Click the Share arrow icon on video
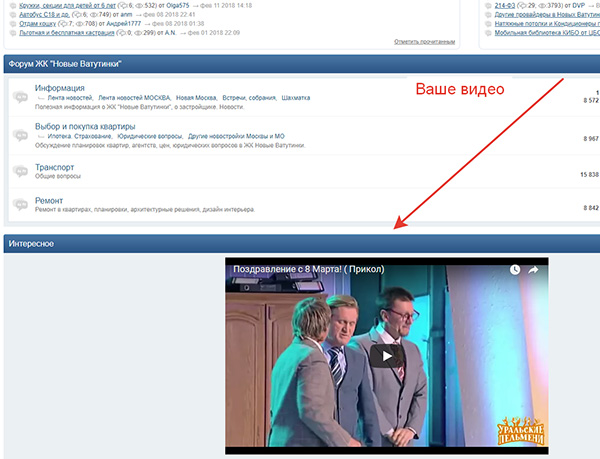This screenshot has width=600, height=459. tap(533, 270)
